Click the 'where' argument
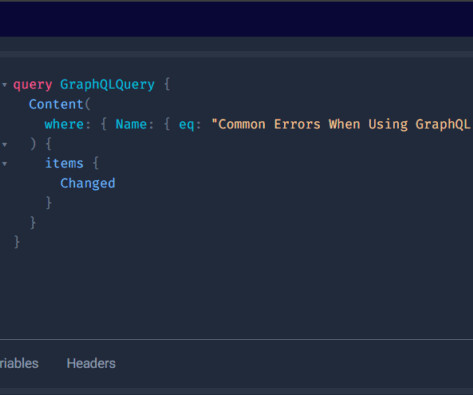The width and height of the screenshot is (473, 395). [x=64, y=124]
